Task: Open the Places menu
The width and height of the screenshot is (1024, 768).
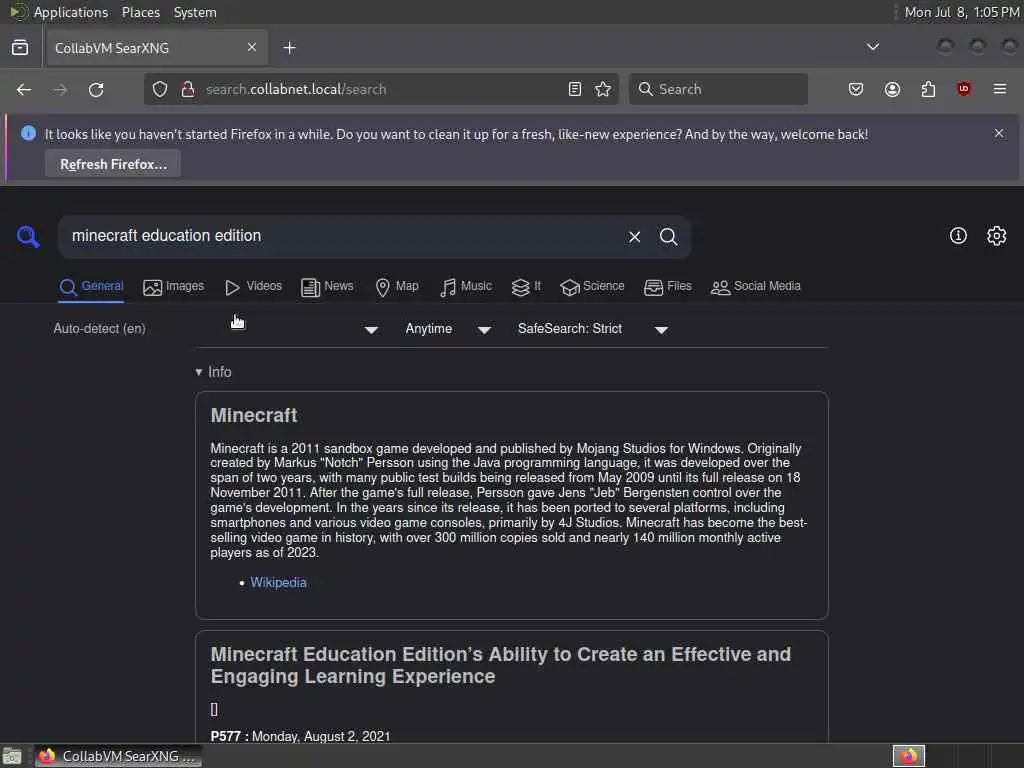Action: pyautogui.click(x=141, y=12)
